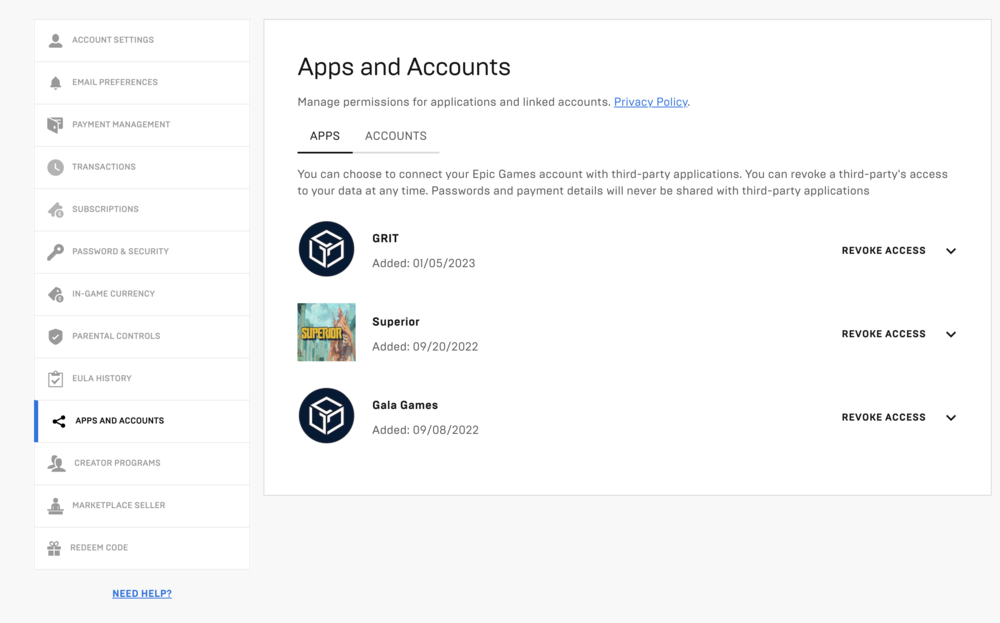The width and height of the screenshot is (1000, 623).
Task: Click the 'Added: 01/05/2023' date
Action: pos(423,263)
